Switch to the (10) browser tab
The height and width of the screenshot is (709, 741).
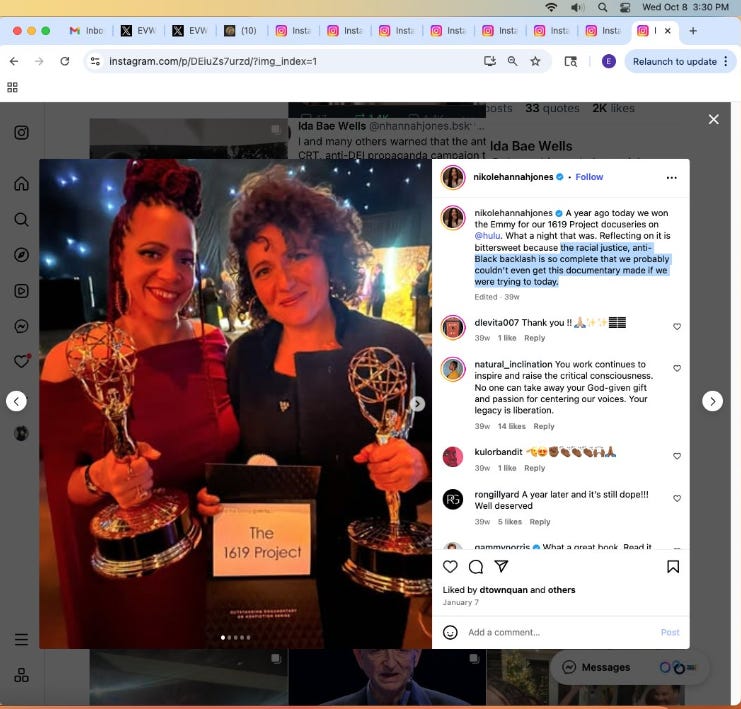click(241, 31)
